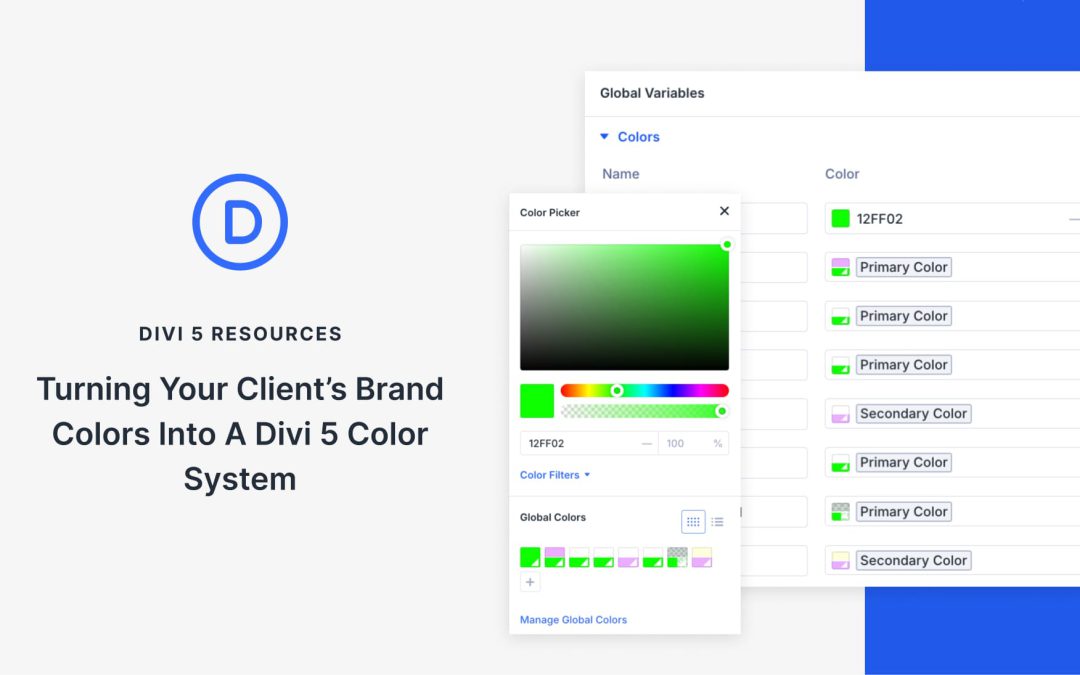
Task: Click the checkered swatch in the Color column
Action: (840, 512)
